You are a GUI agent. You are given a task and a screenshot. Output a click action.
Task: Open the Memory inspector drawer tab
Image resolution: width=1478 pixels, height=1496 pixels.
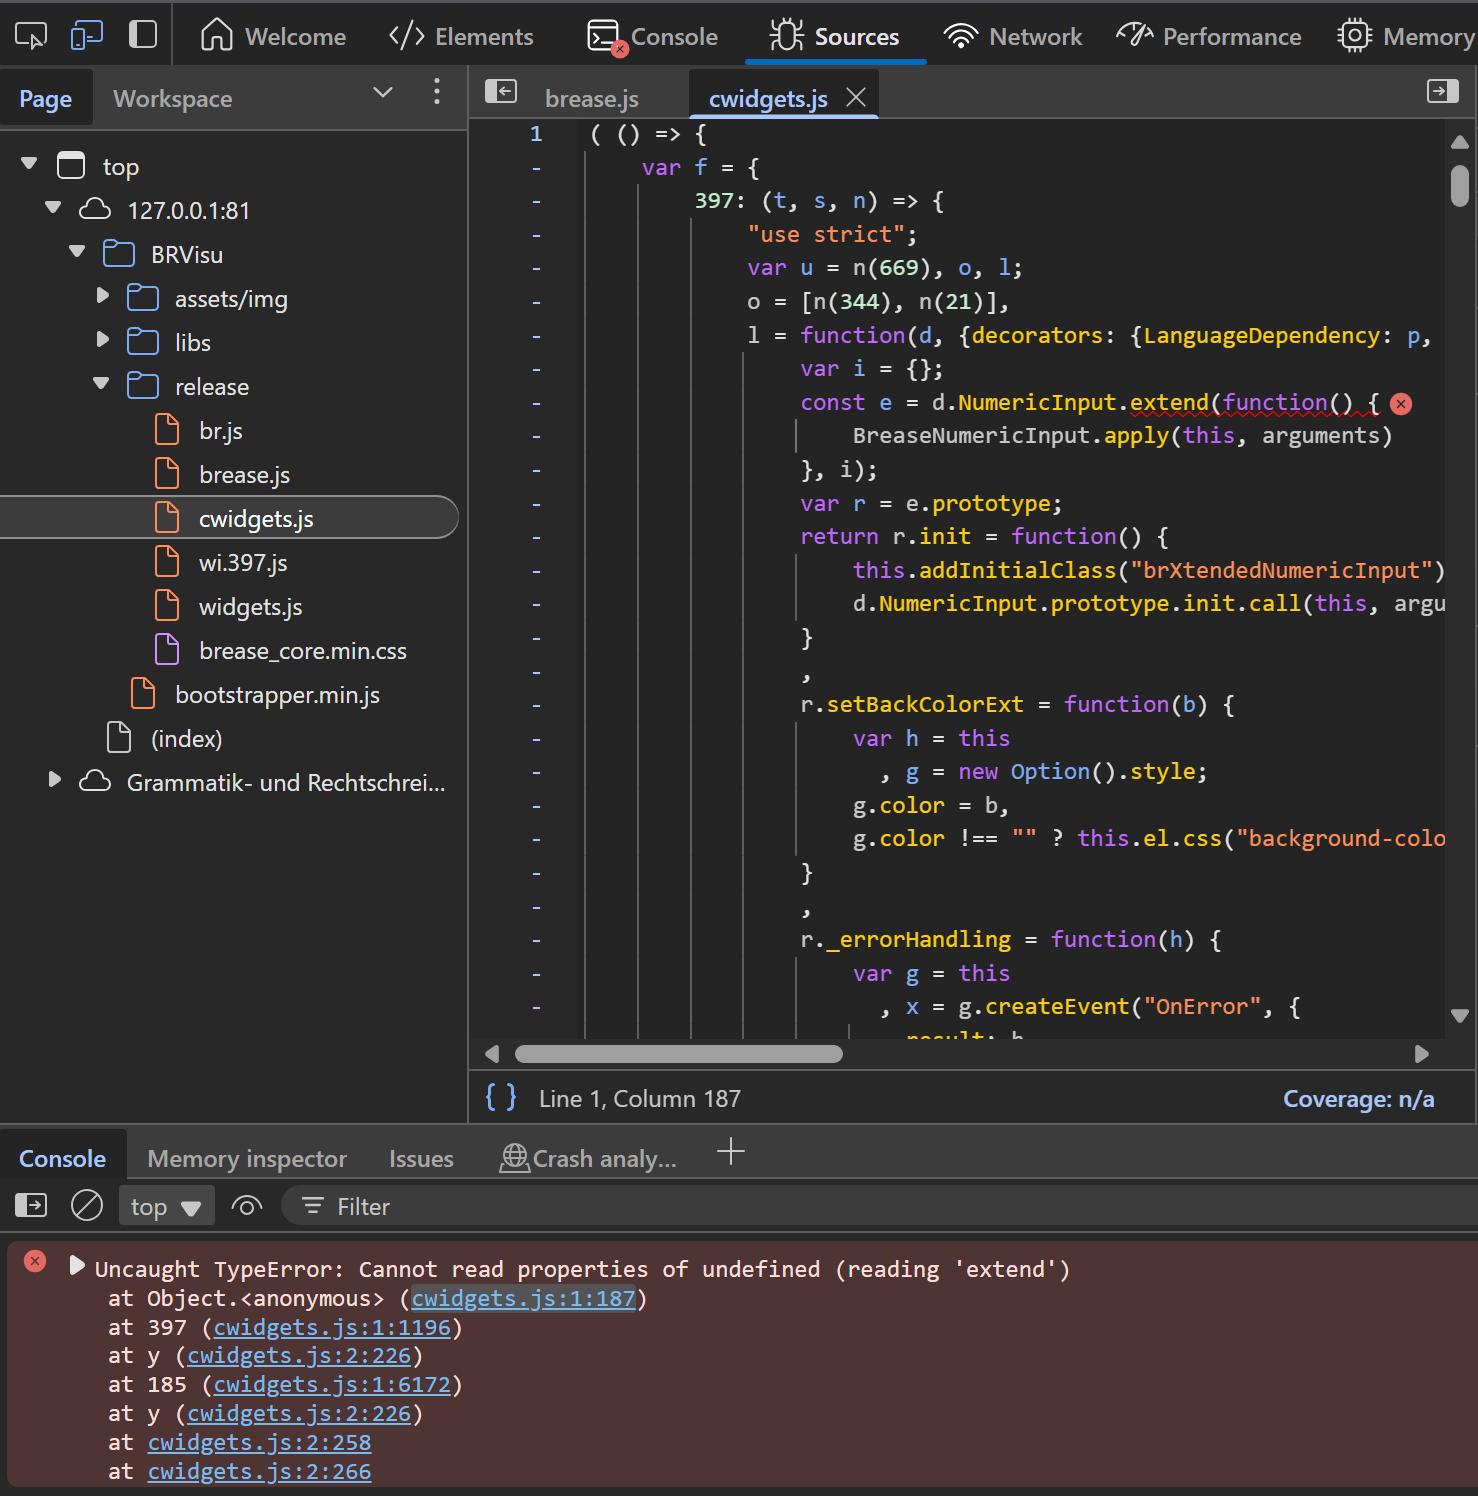point(247,1159)
